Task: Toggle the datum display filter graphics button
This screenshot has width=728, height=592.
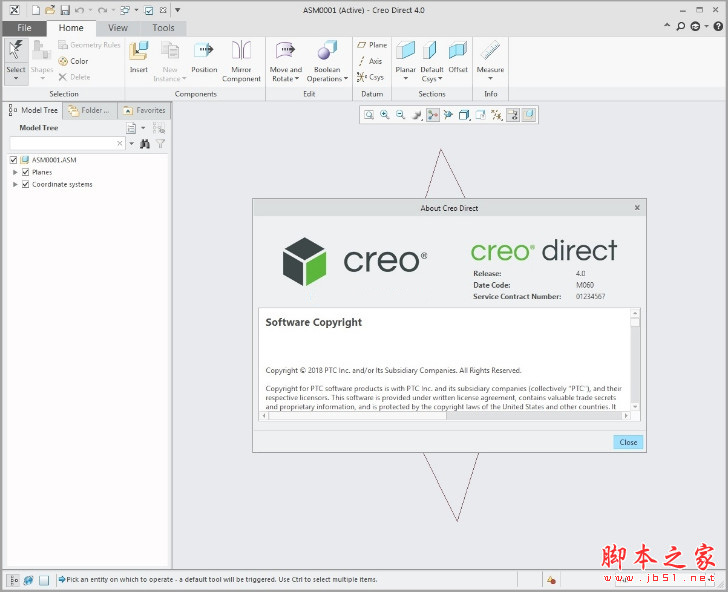Action: click(x=496, y=115)
